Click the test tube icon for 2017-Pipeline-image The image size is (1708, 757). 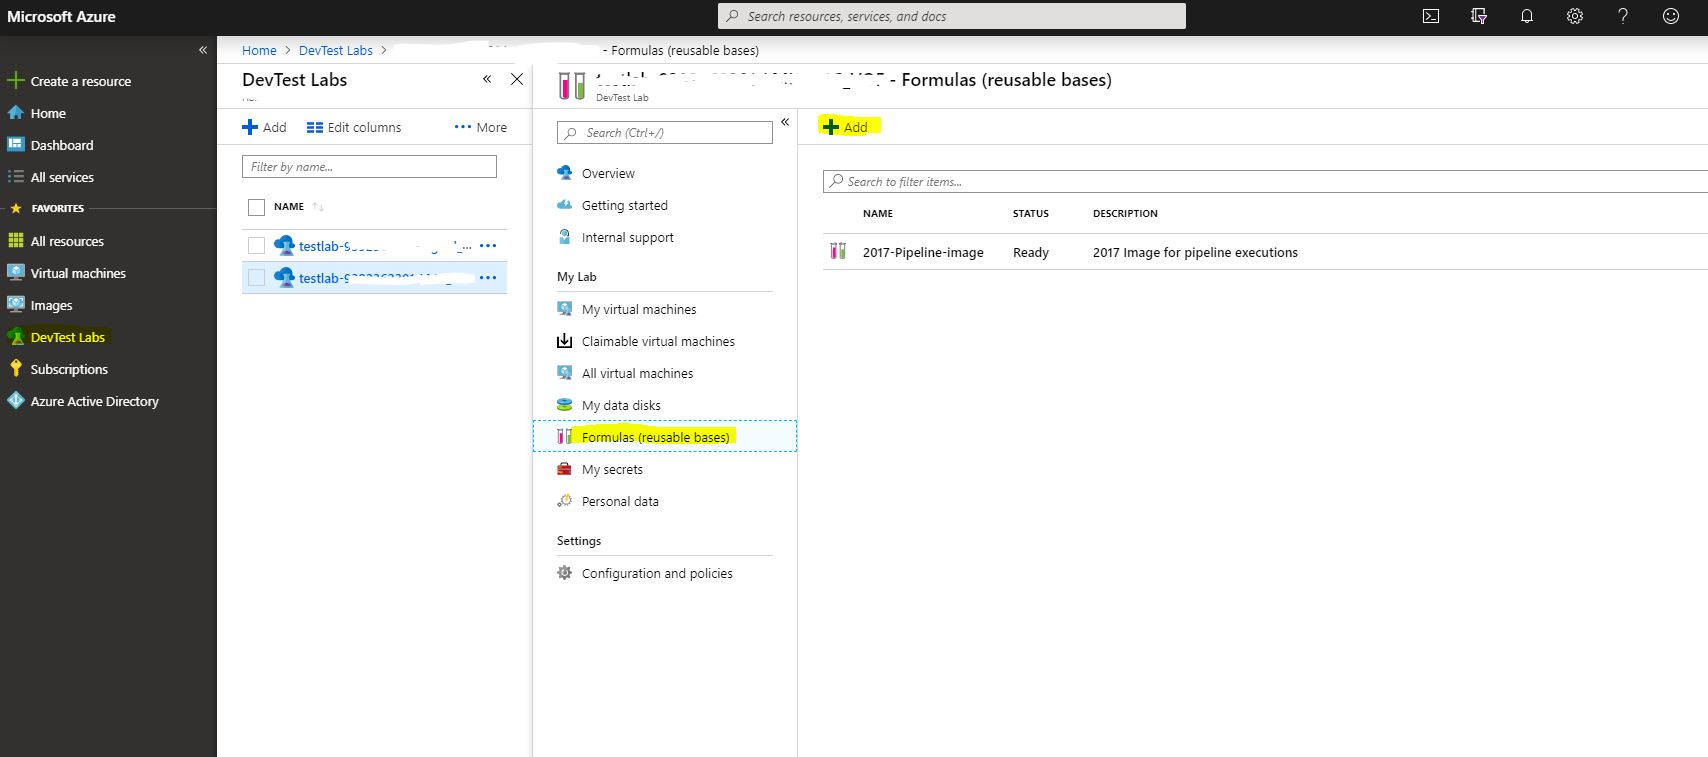[838, 251]
